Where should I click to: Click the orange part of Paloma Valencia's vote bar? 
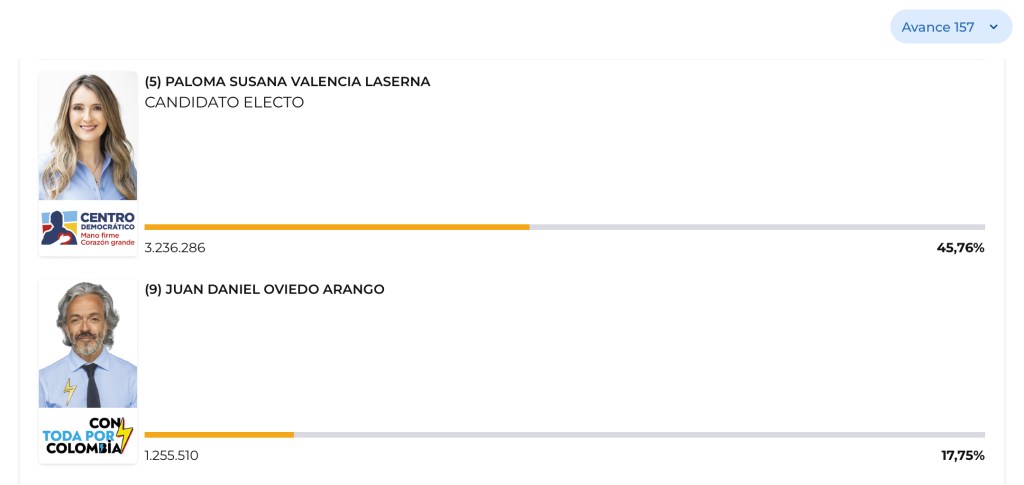(x=336, y=227)
